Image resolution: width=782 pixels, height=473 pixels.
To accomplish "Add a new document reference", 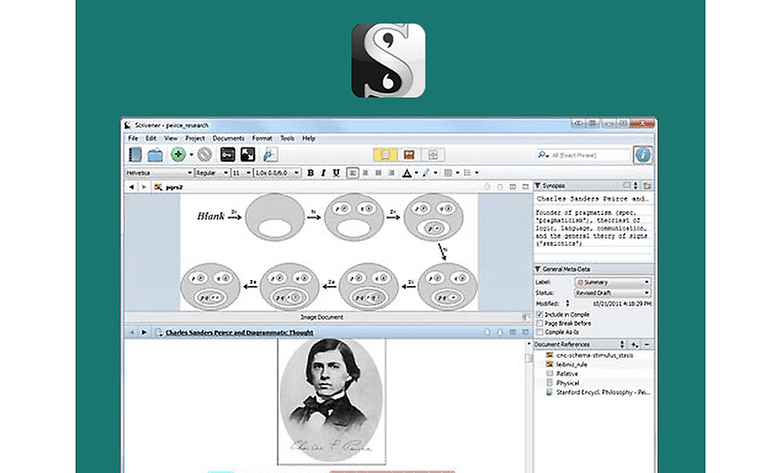I will click(x=634, y=344).
